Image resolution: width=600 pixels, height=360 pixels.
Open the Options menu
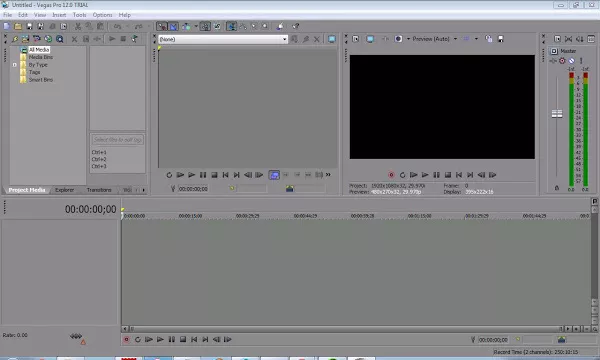pyautogui.click(x=102, y=15)
